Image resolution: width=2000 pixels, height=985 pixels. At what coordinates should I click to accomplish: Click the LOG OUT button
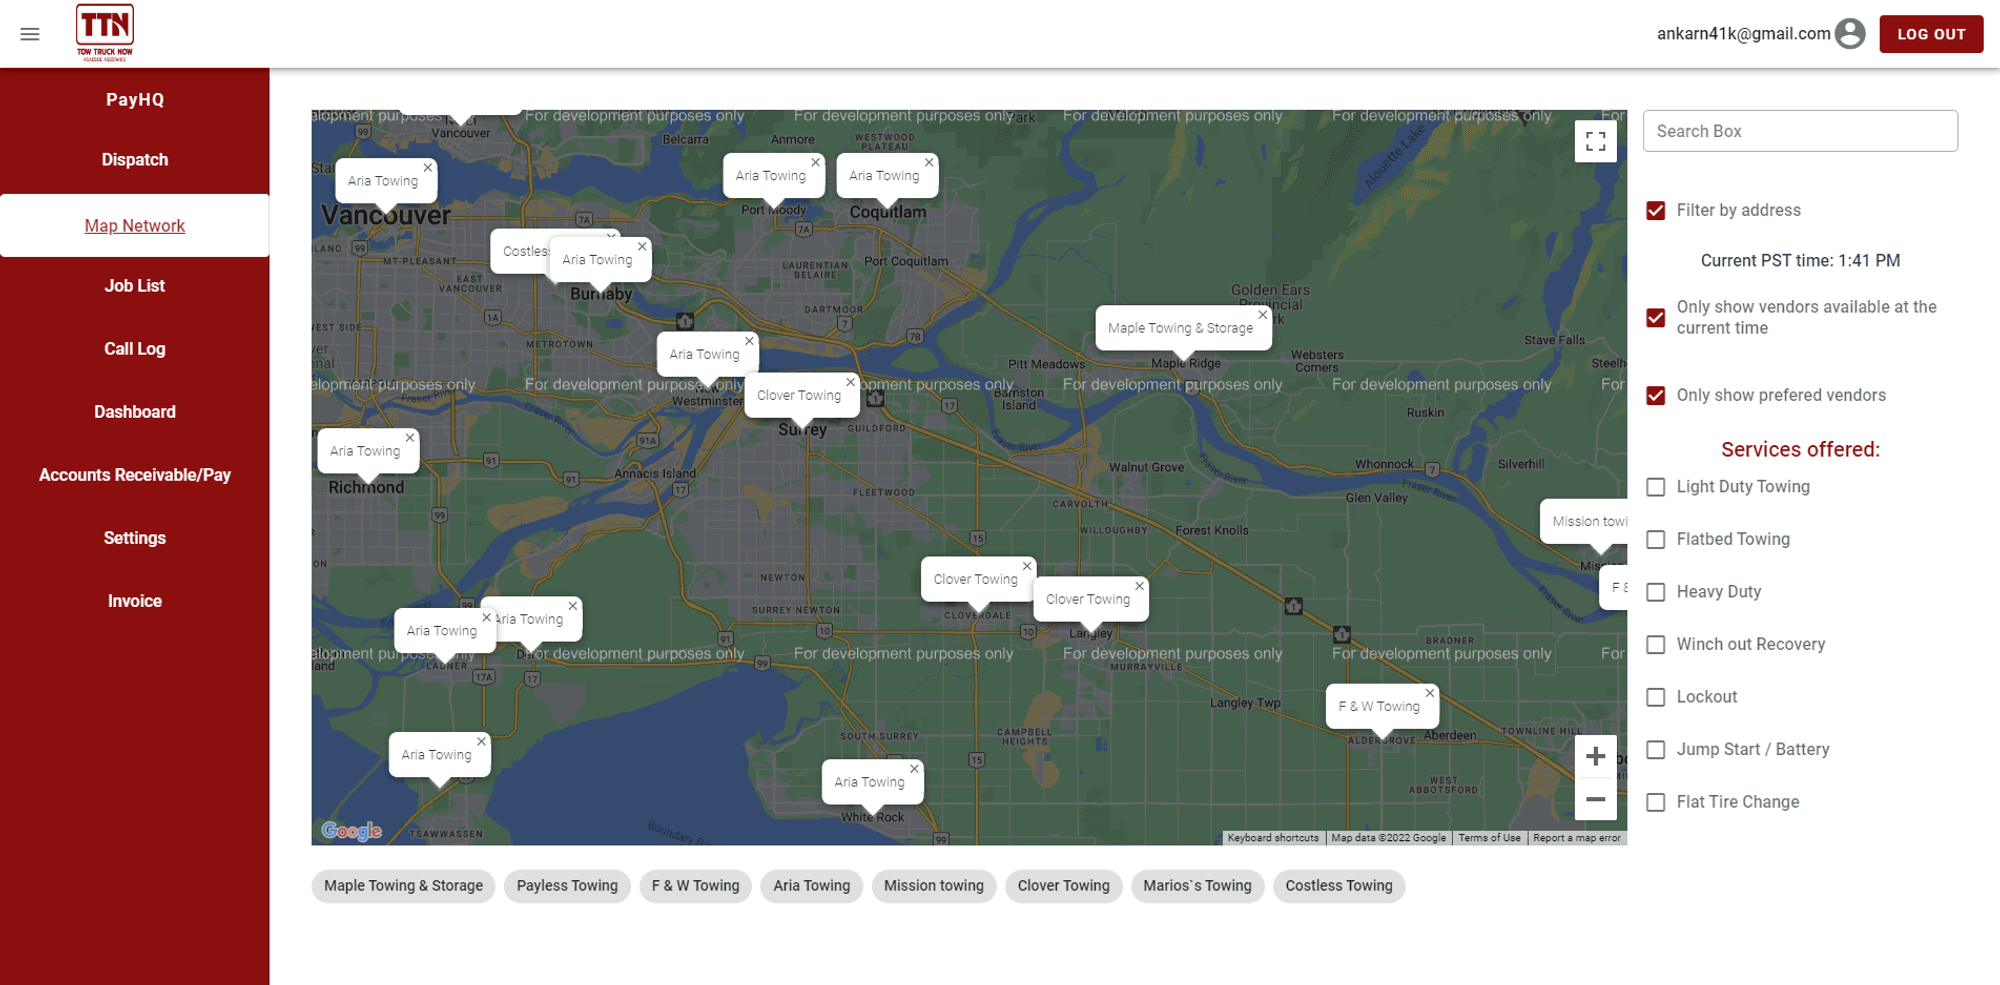coord(1930,34)
